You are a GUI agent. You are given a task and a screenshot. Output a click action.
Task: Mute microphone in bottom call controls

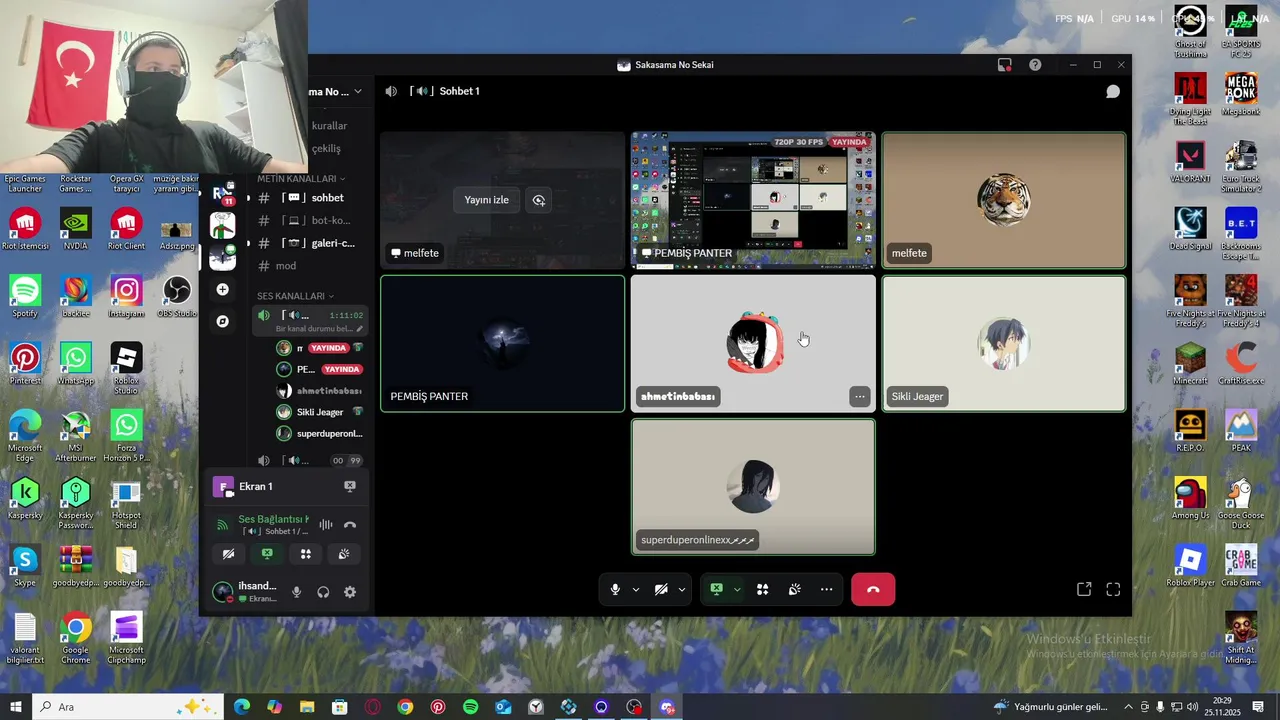coord(615,590)
